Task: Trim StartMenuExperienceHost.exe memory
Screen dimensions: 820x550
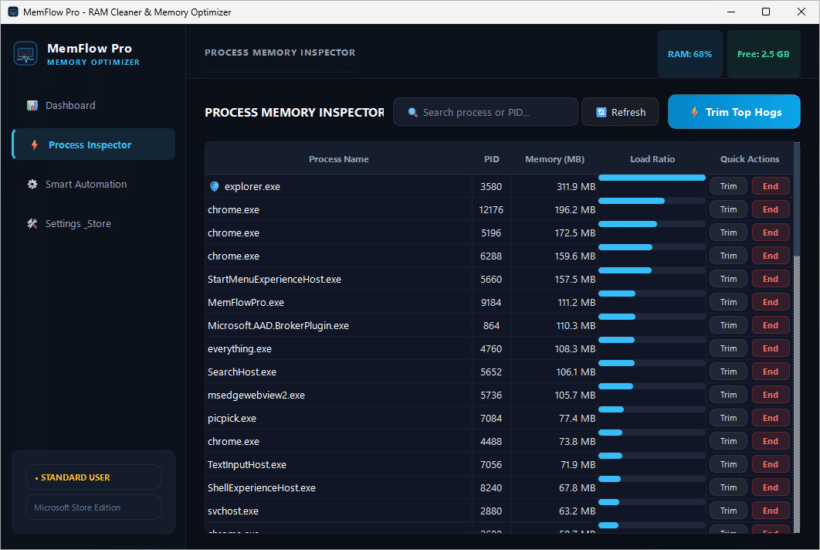Action: 728,279
